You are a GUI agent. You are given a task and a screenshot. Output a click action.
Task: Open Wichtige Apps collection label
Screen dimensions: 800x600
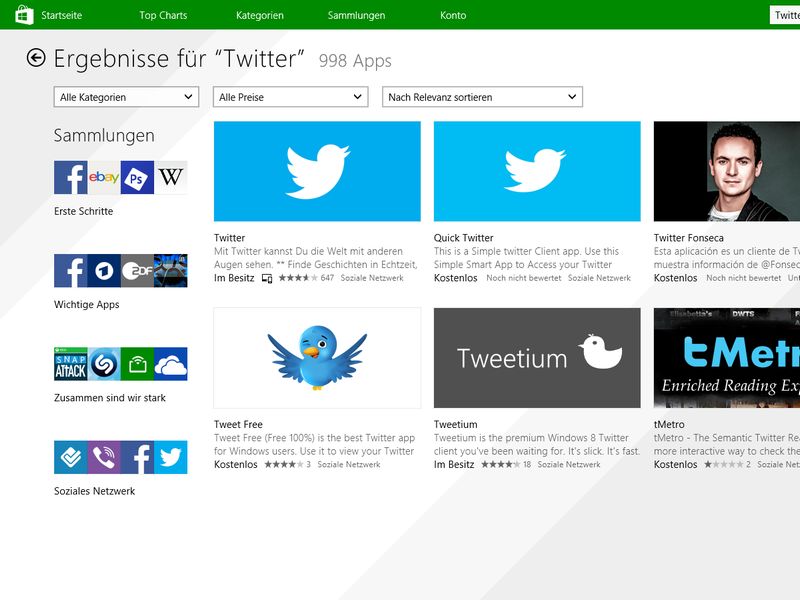(x=87, y=305)
